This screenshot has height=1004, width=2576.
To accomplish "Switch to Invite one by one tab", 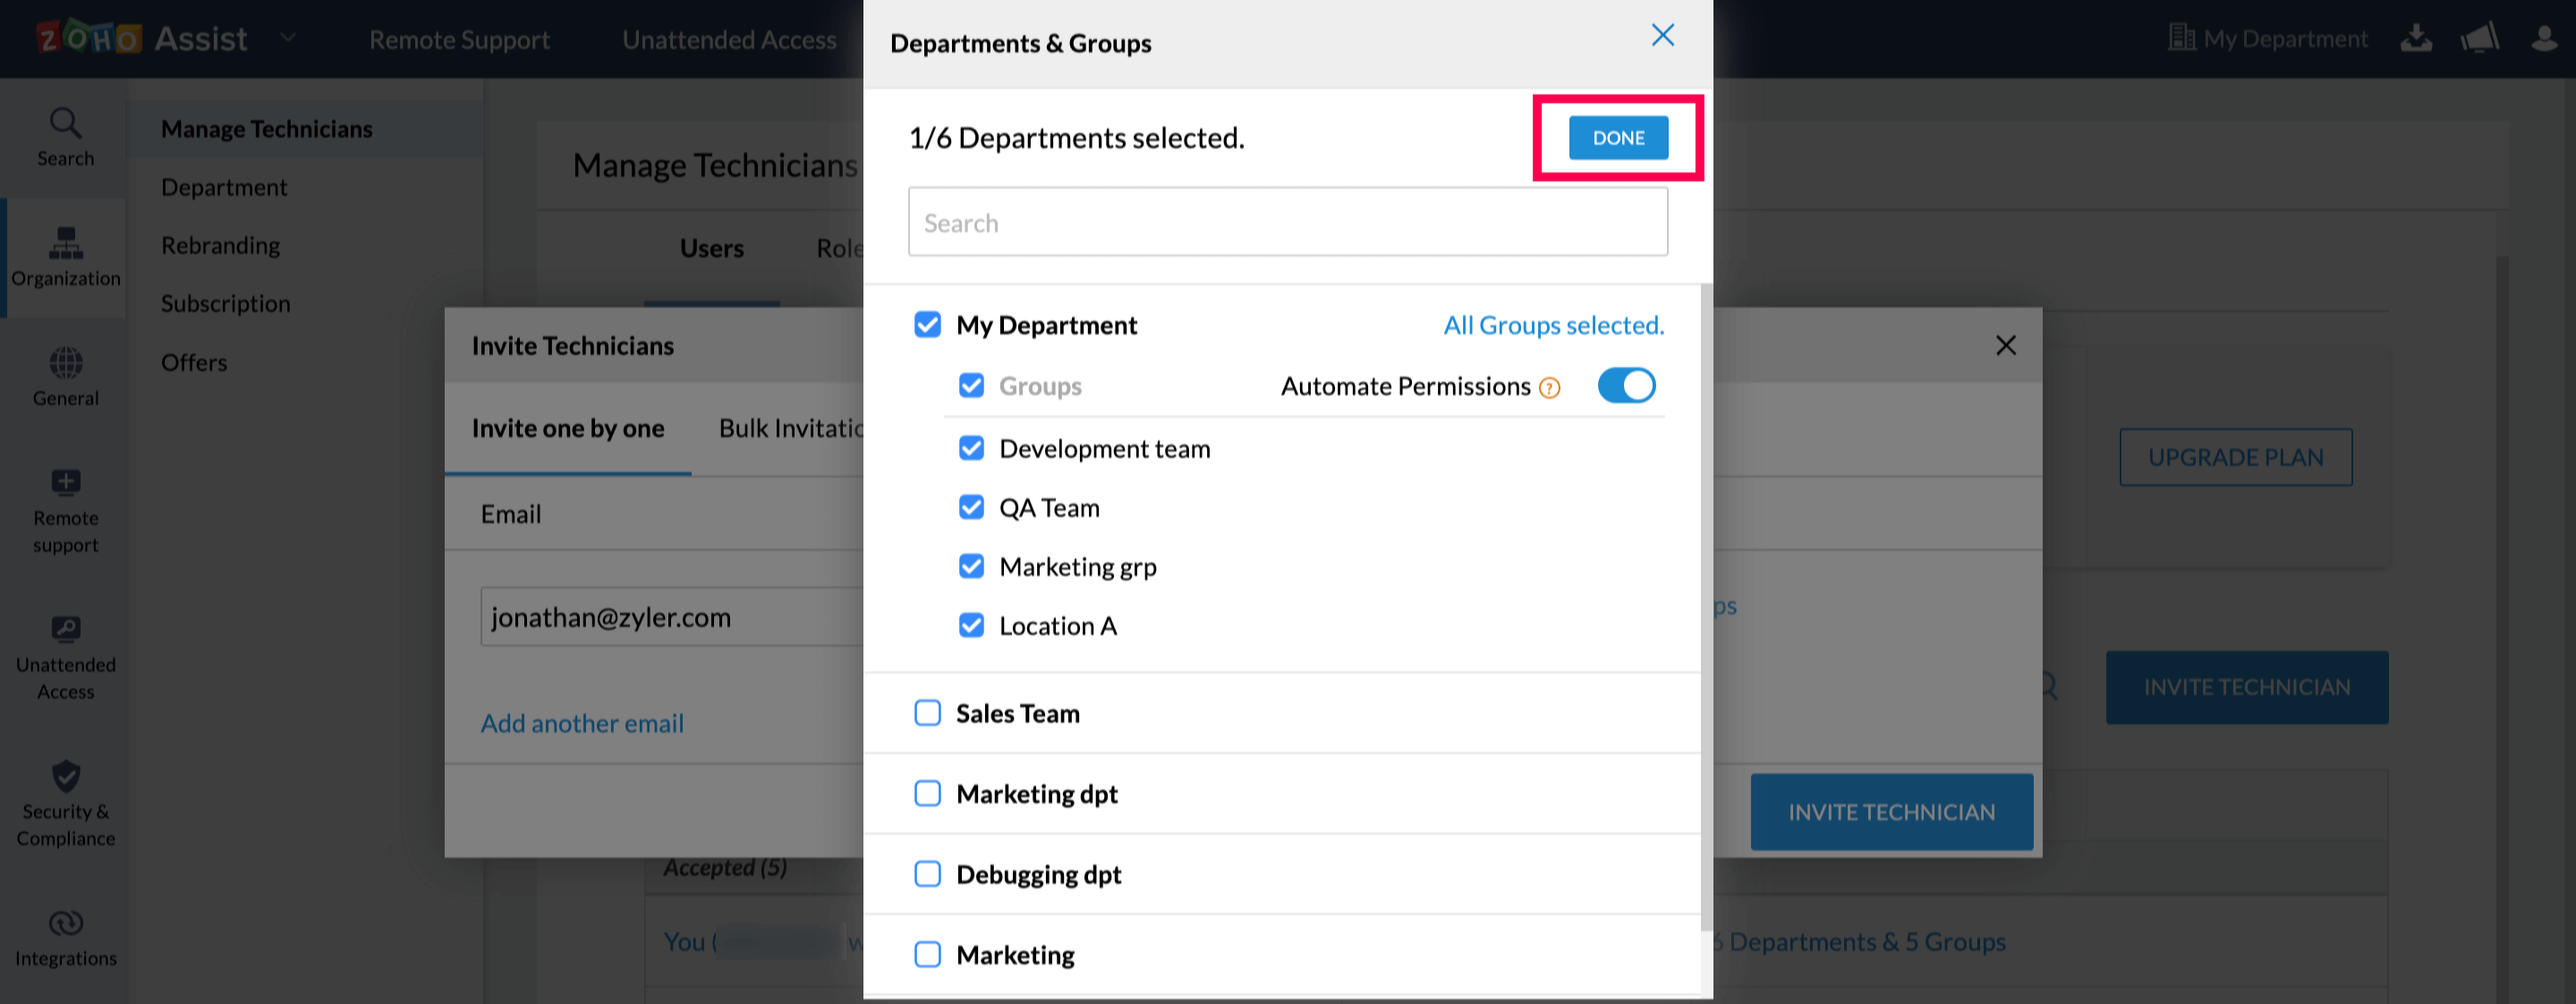I will (567, 429).
